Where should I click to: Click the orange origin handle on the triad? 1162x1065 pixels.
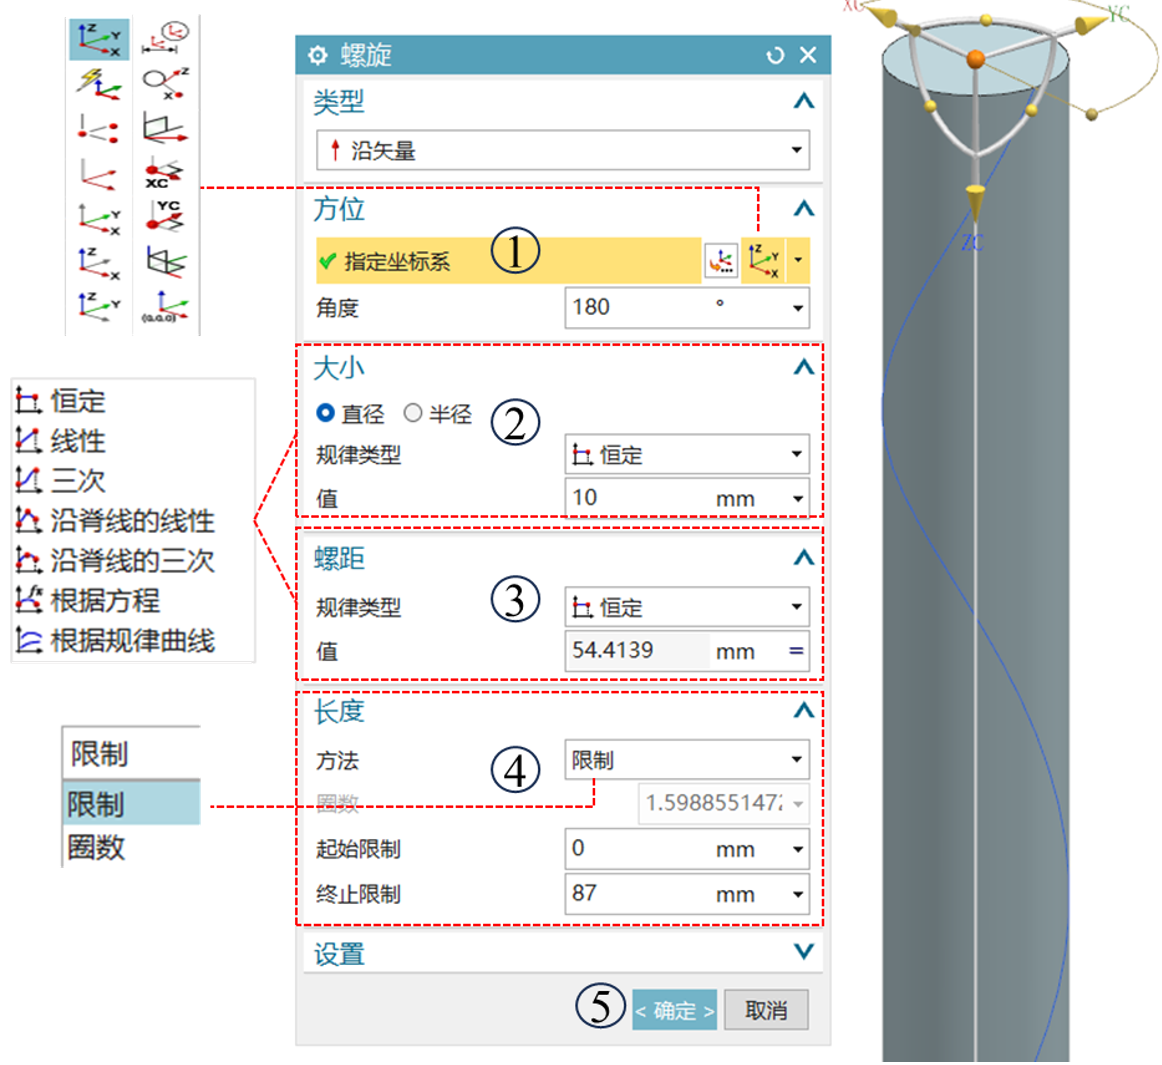pyautogui.click(x=976, y=59)
